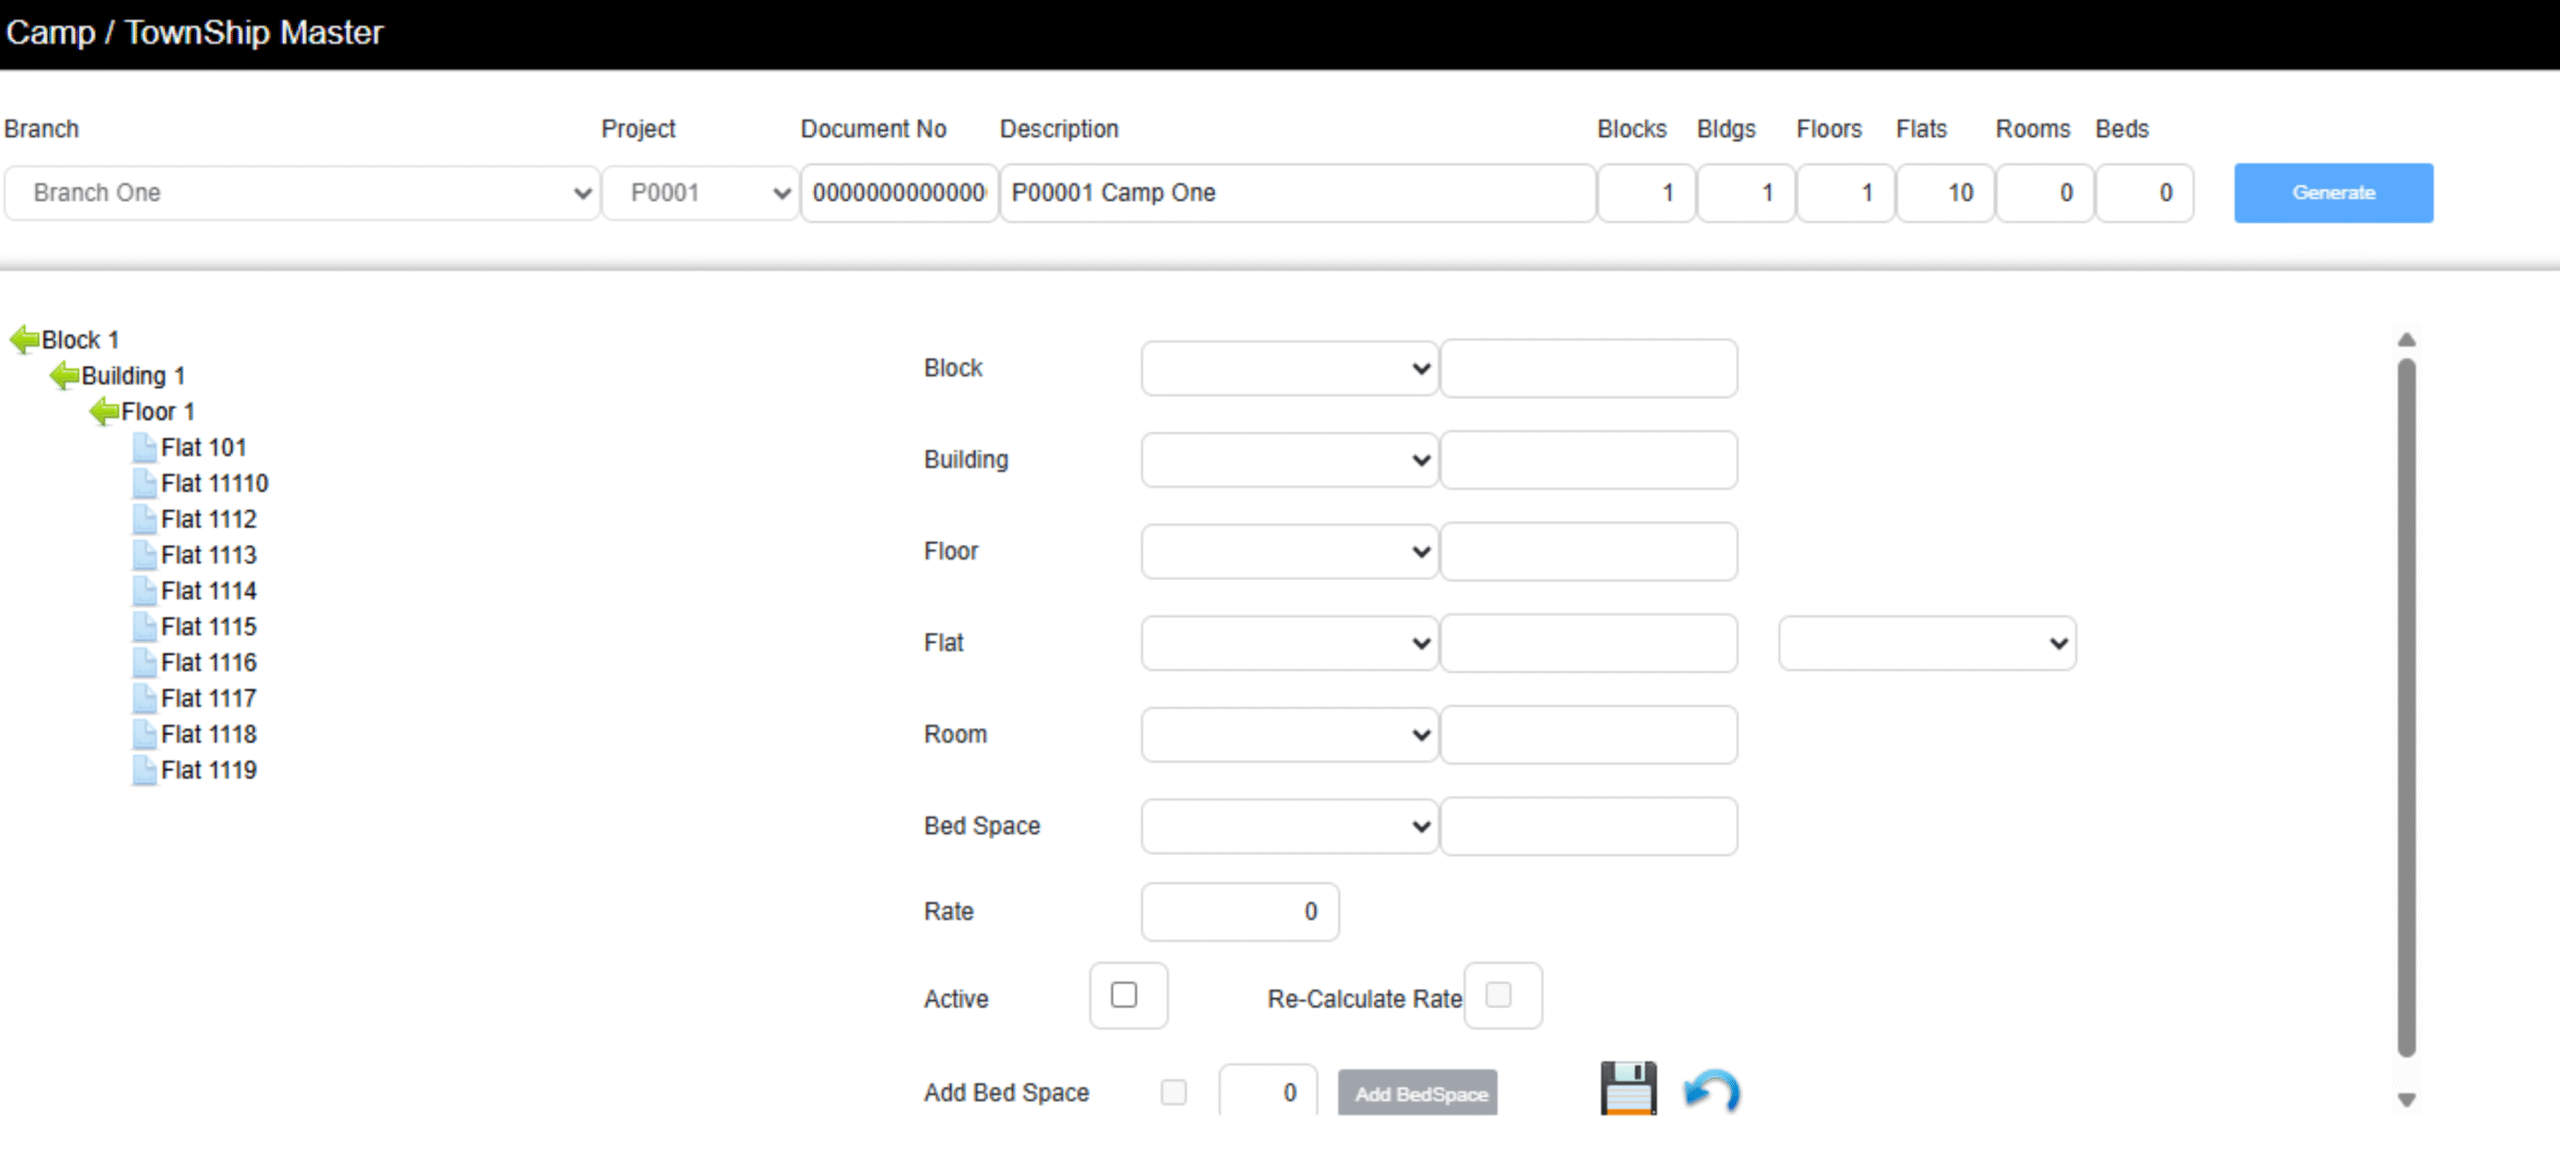Viewport: 2560px width, 1149px height.
Task: Click the blue undo arrow icon
Action: pyautogui.click(x=1711, y=1090)
